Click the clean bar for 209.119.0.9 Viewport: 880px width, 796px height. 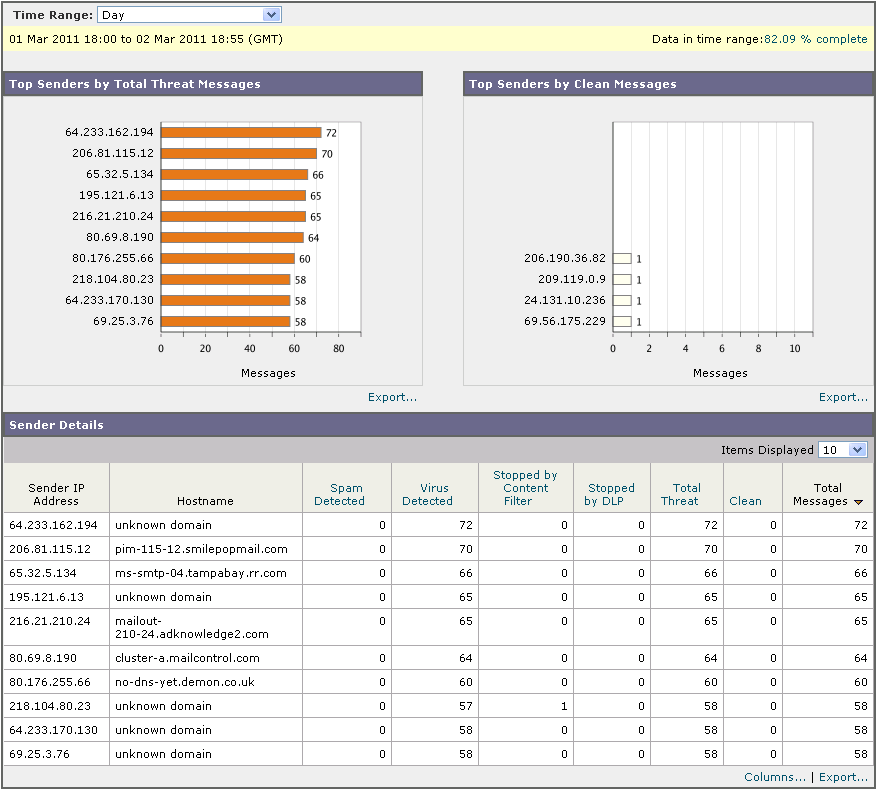tap(622, 280)
